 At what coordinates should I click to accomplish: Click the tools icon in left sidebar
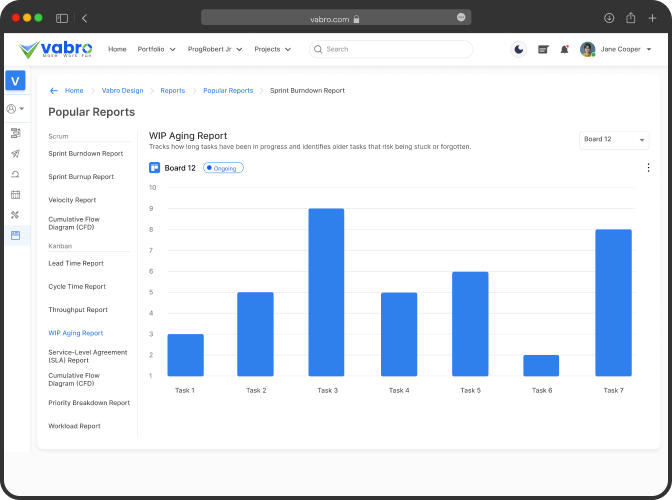[15, 215]
